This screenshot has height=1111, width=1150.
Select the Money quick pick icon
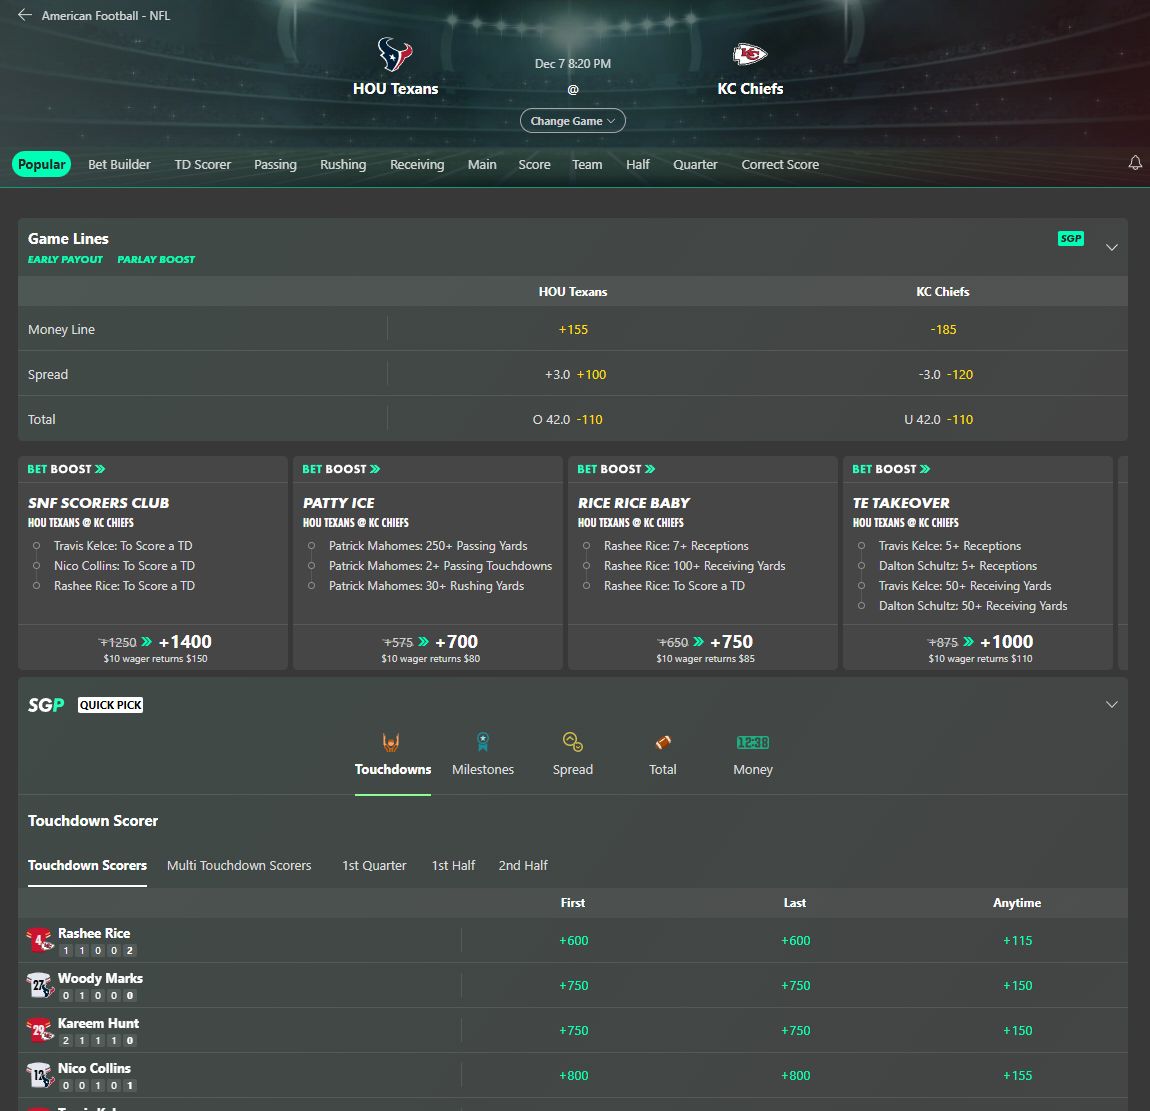(x=752, y=750)
